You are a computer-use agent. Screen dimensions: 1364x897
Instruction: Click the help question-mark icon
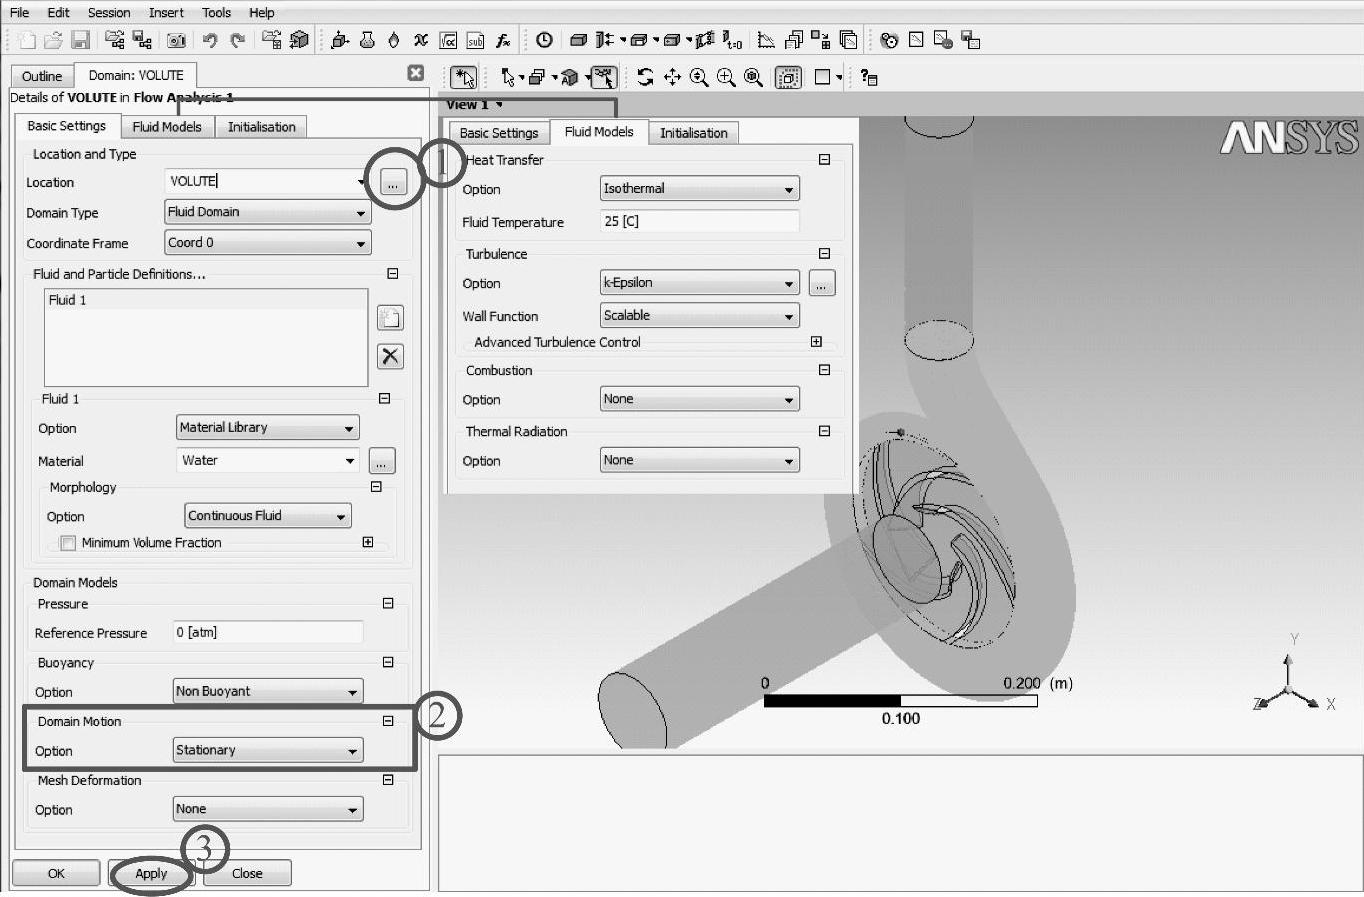(868, 77)
